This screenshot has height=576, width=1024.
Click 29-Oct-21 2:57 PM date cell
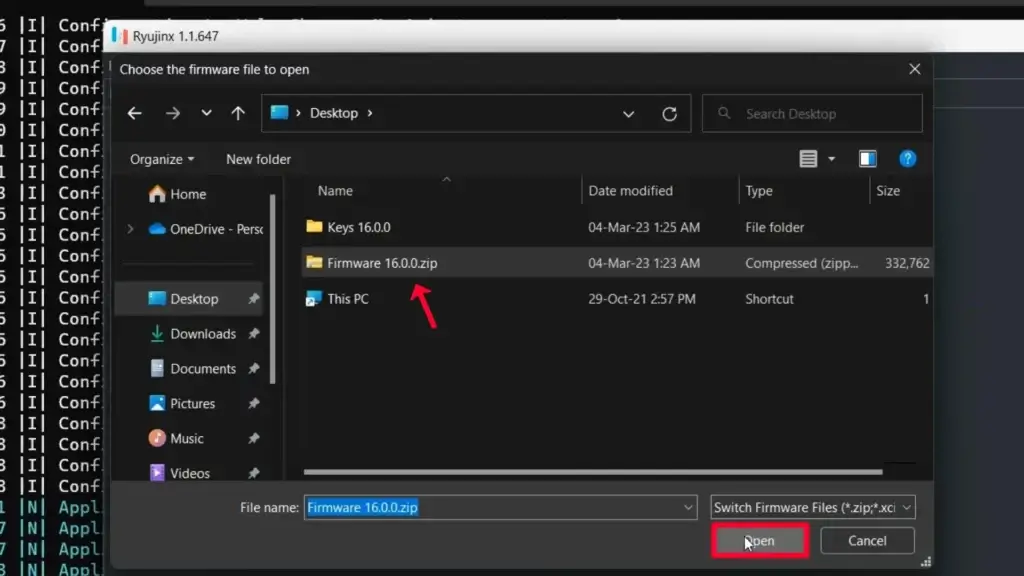click(x=642, y=298)
